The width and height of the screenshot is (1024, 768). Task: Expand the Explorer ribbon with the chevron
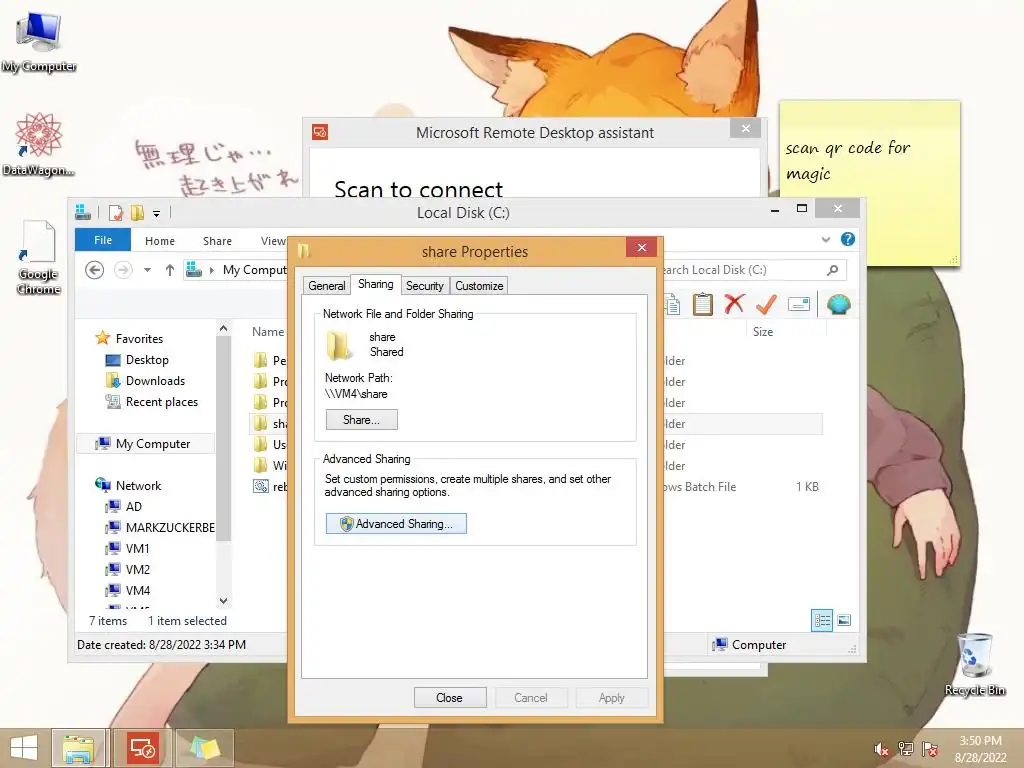(x=825, y=240)
